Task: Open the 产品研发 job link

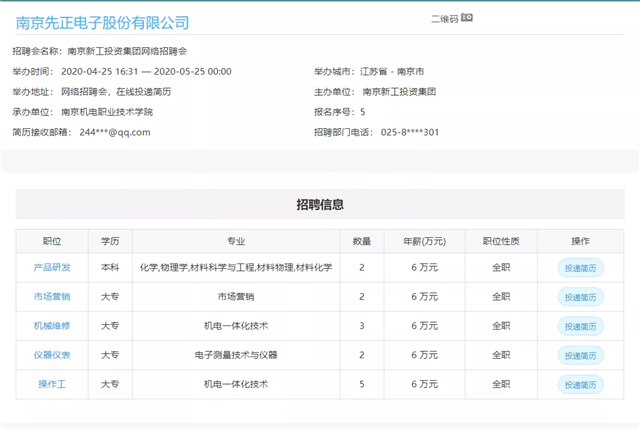Action: click(52, 268)
